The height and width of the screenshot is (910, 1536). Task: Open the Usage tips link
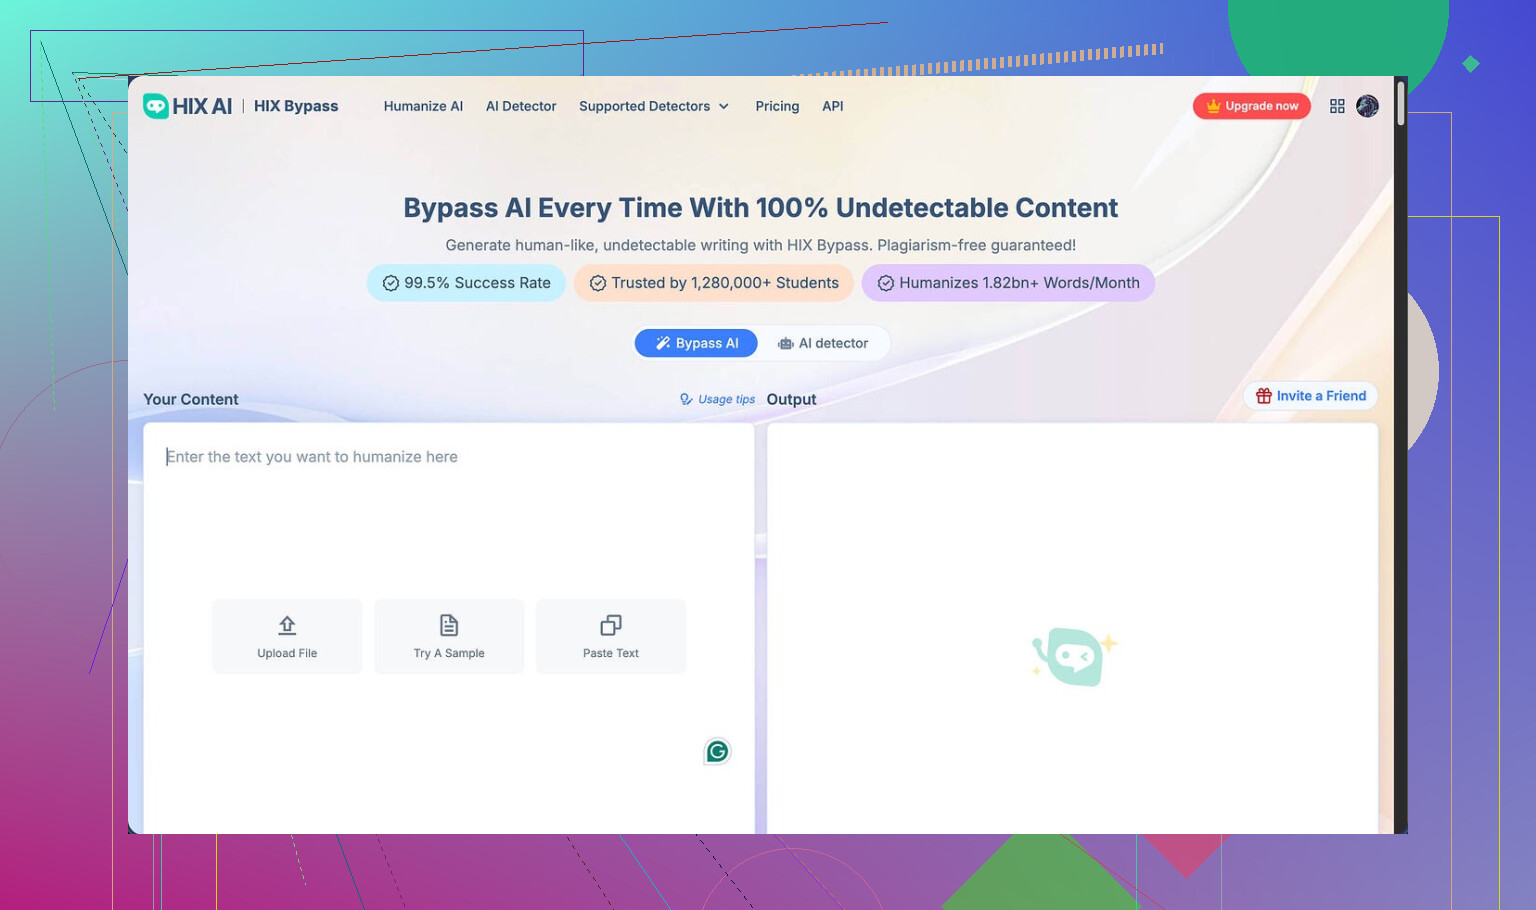tap(717, 399)
